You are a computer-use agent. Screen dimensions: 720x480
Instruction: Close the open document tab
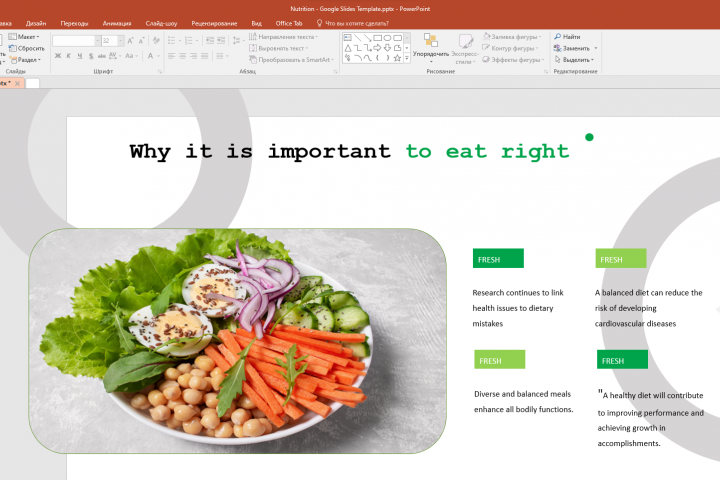coord(17,83)
